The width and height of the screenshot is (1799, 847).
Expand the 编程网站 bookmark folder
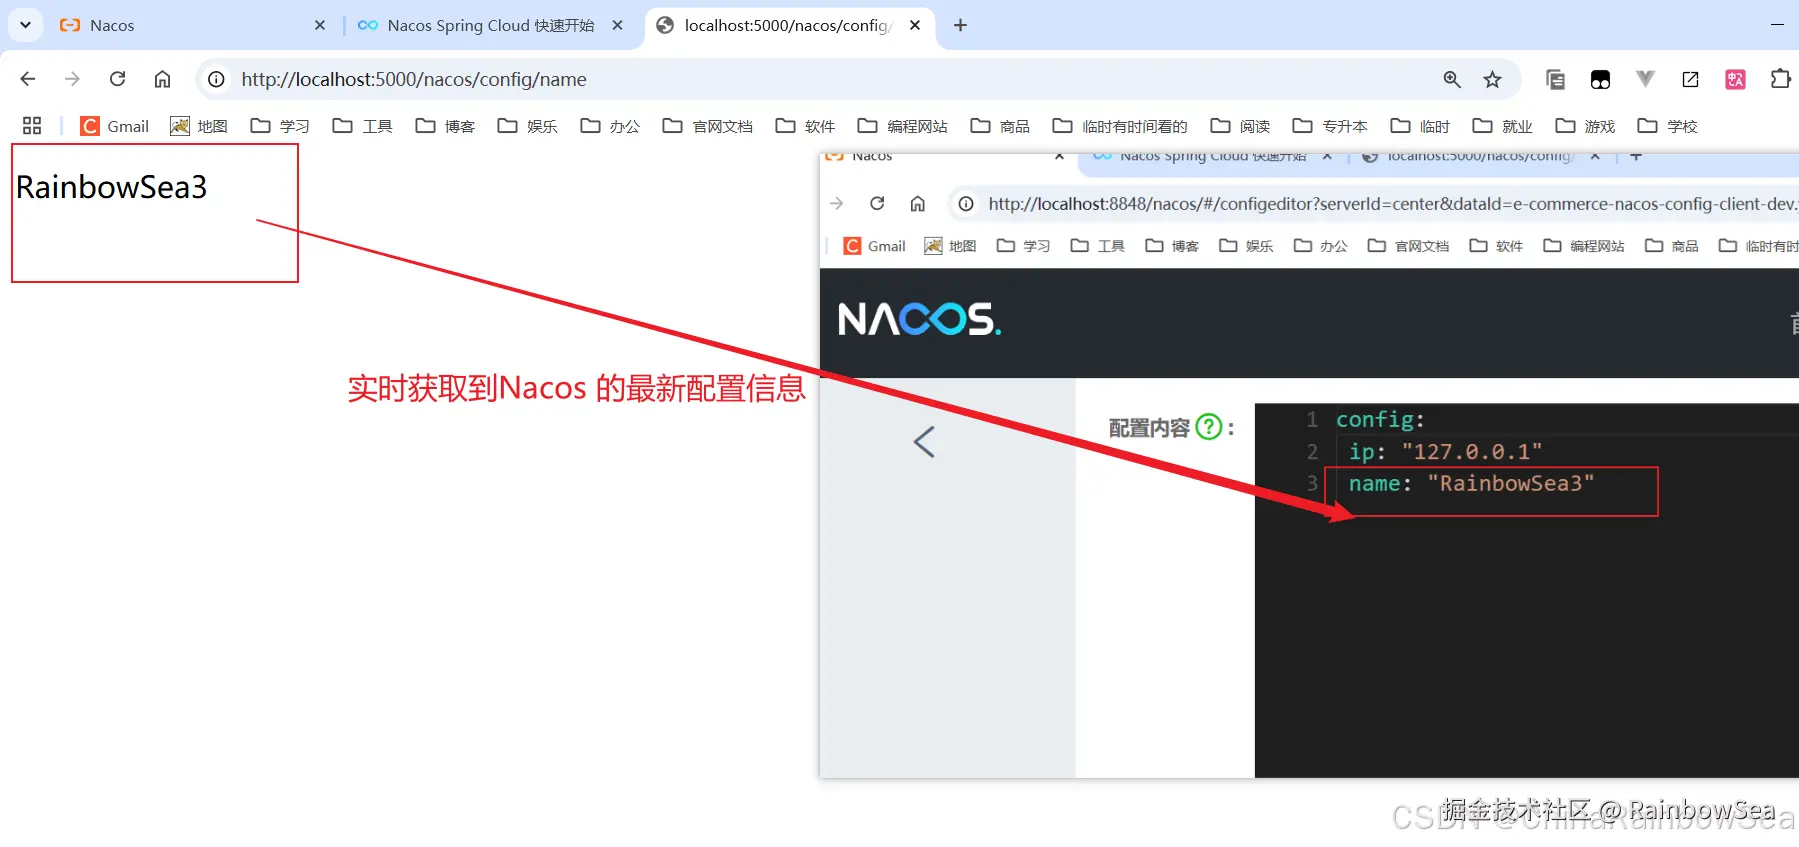pos(903,126)
